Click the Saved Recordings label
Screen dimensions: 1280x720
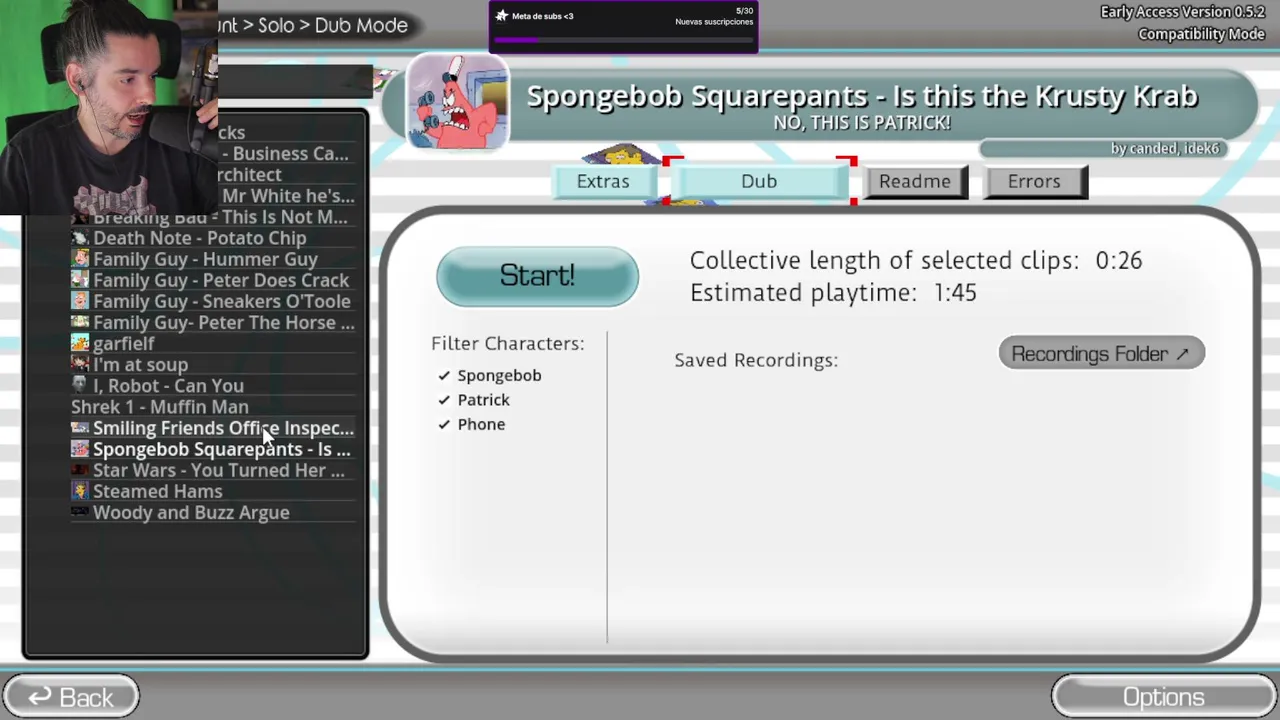coord(756,360)
